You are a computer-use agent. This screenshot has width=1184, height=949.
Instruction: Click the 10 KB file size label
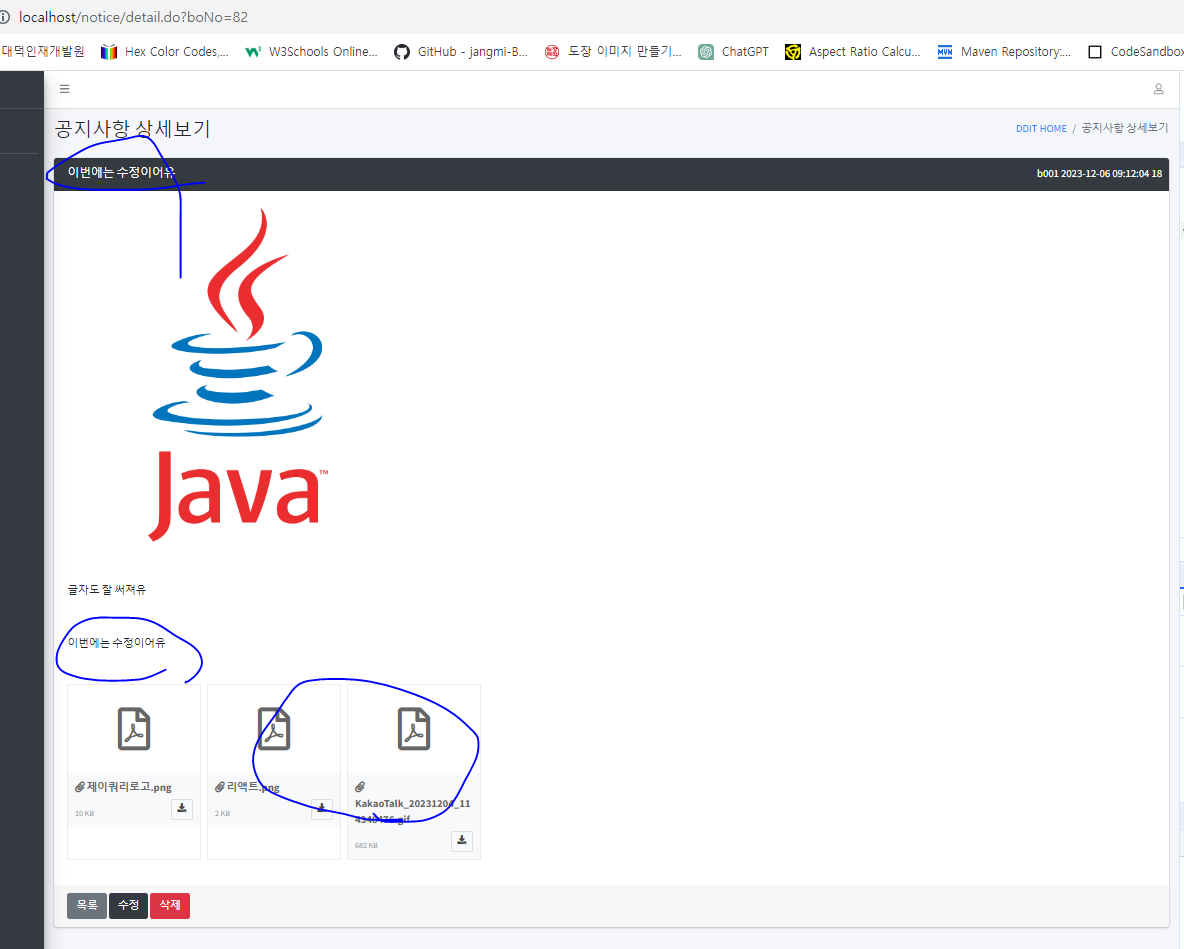pyautogui.click(x=85, y=813)
